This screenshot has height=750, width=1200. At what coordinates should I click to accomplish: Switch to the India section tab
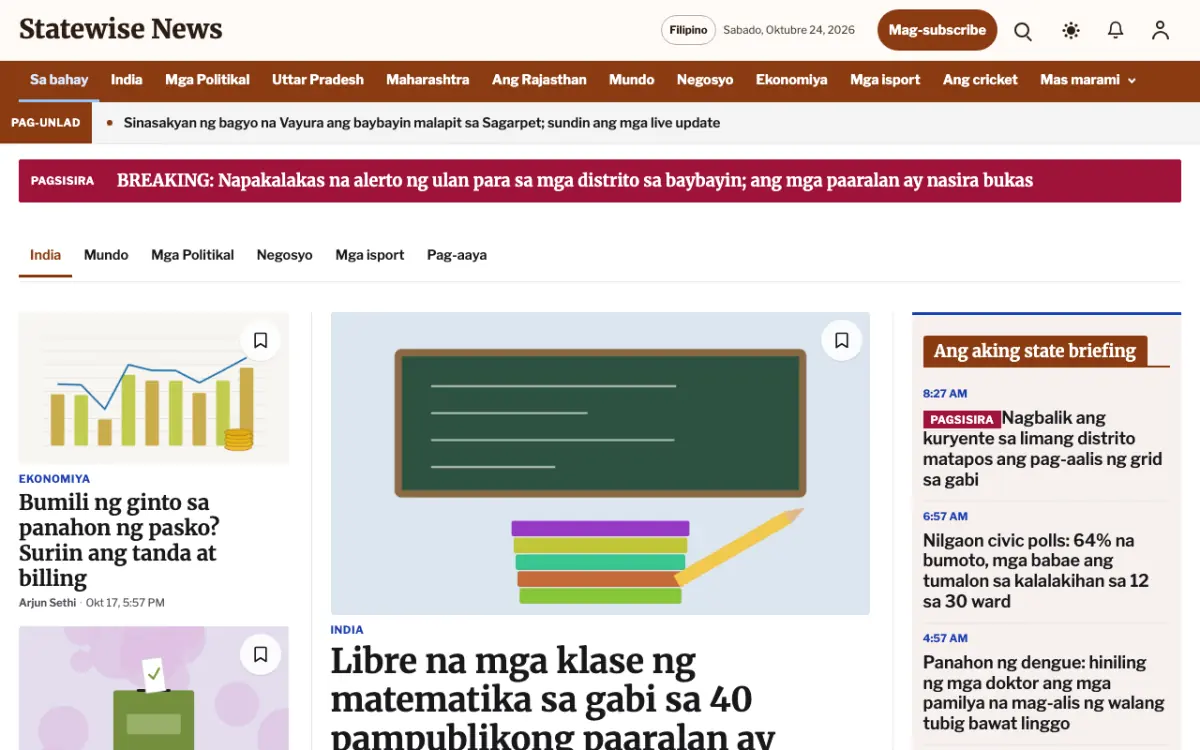point(45,255)
